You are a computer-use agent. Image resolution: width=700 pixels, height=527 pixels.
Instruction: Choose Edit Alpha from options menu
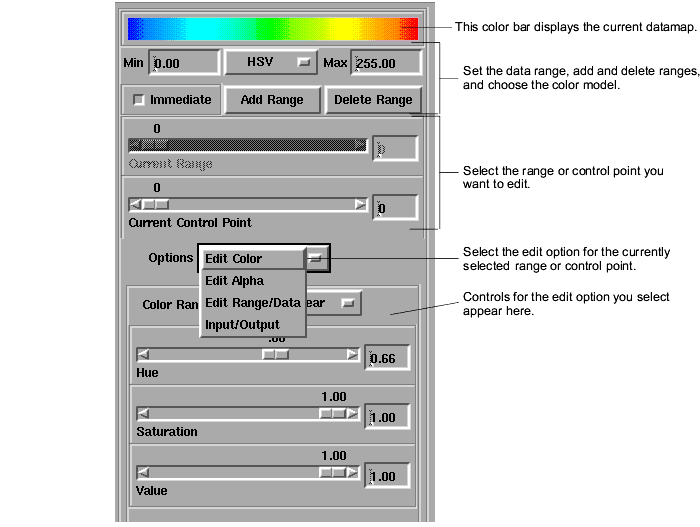[234, 281]
